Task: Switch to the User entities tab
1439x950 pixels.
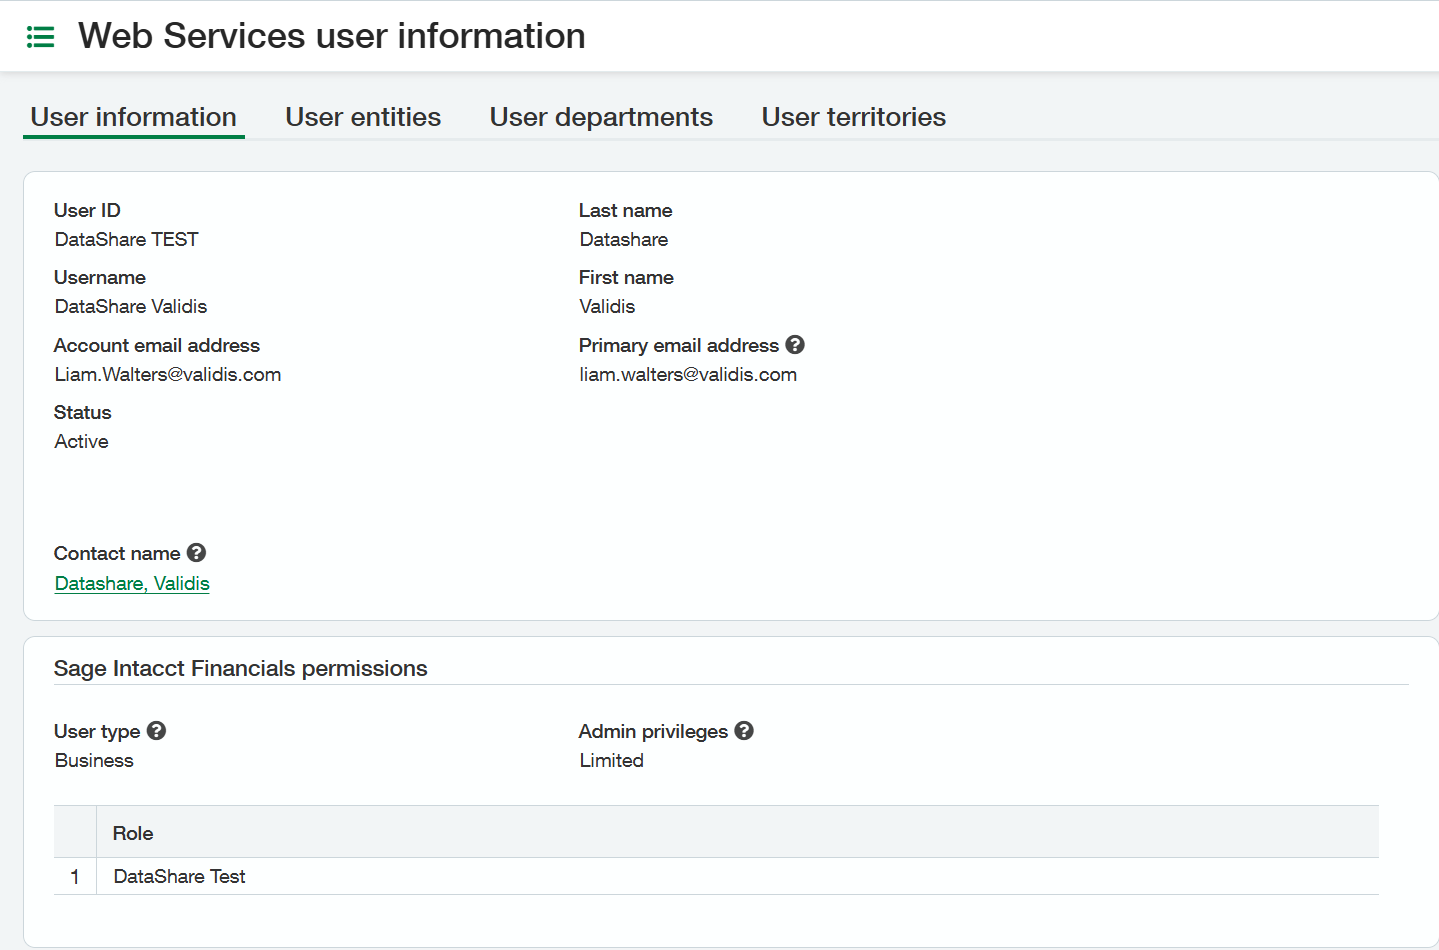Action: click(363, 117)
